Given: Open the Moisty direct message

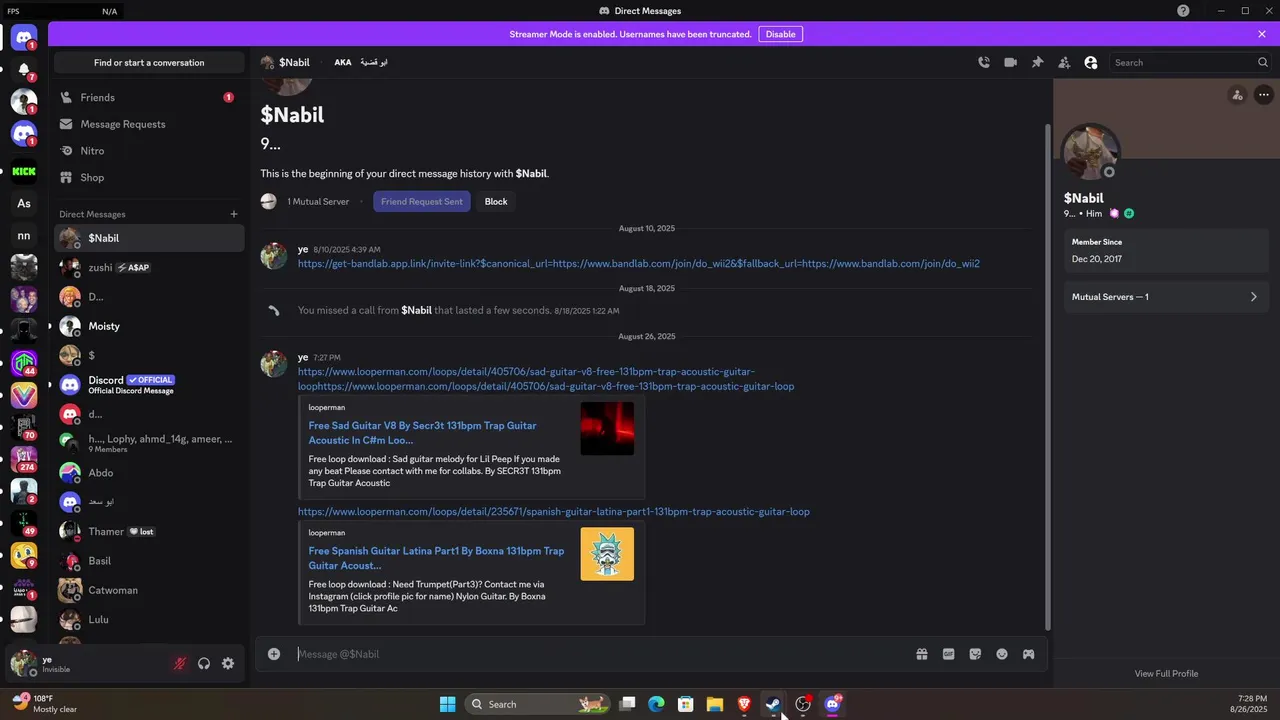Looking at the screenshot, I should pos(149,326).
